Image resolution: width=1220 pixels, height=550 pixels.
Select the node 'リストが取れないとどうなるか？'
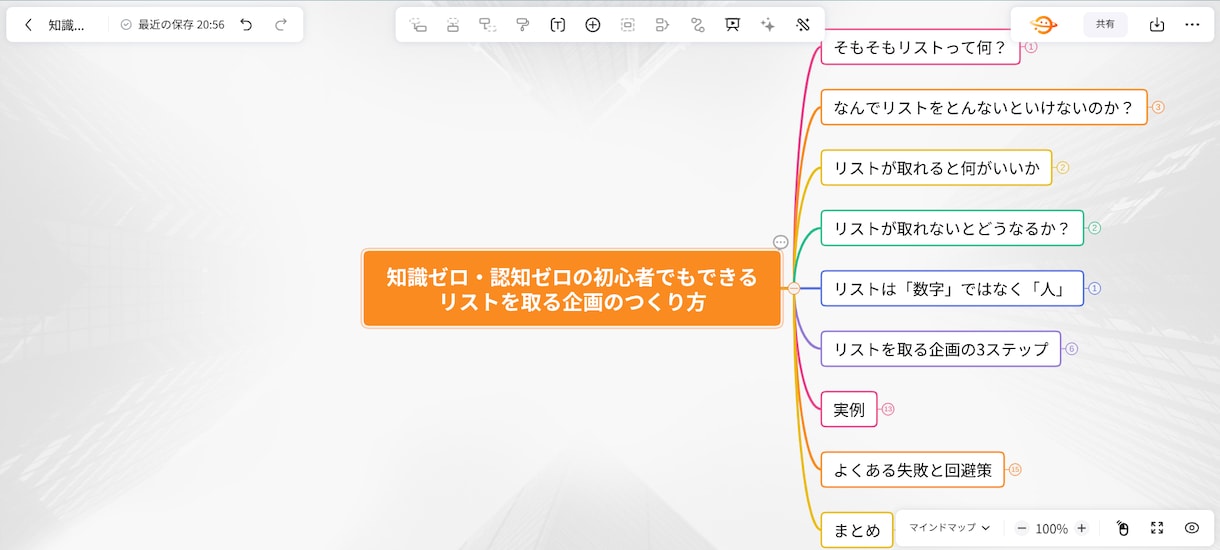point(952,227)
